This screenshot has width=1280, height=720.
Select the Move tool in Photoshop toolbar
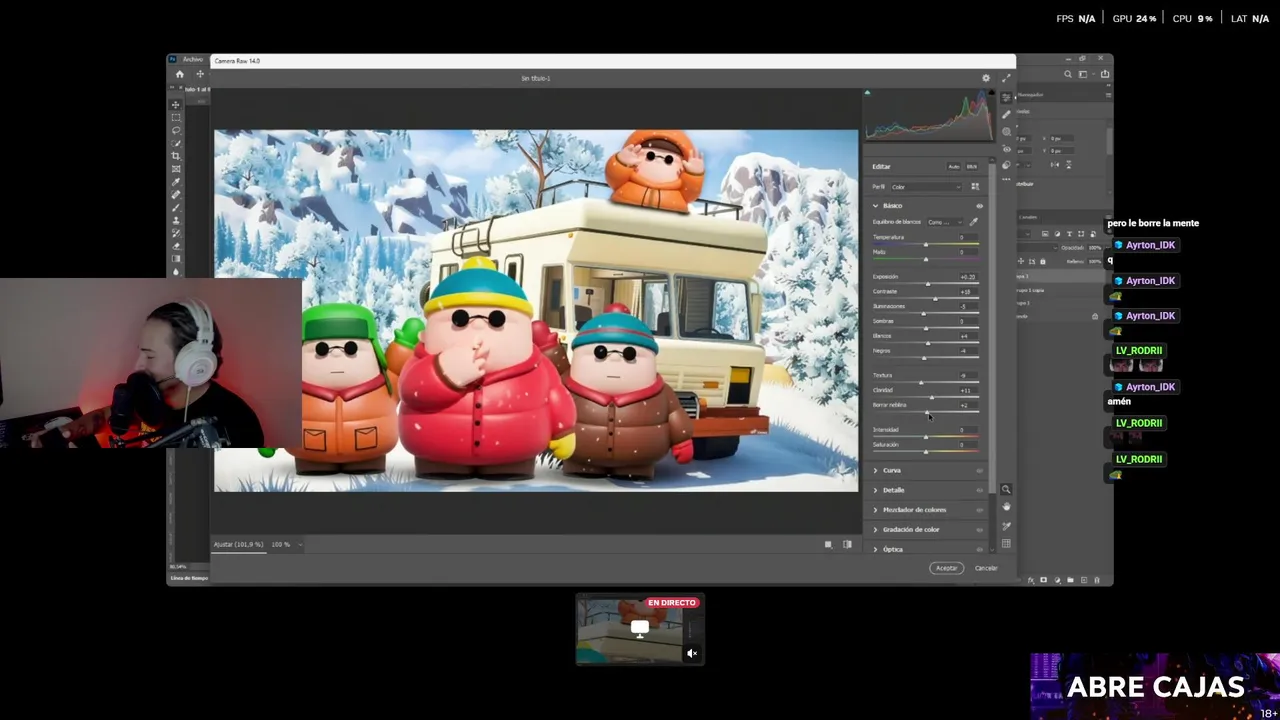[x=176, y=105]
